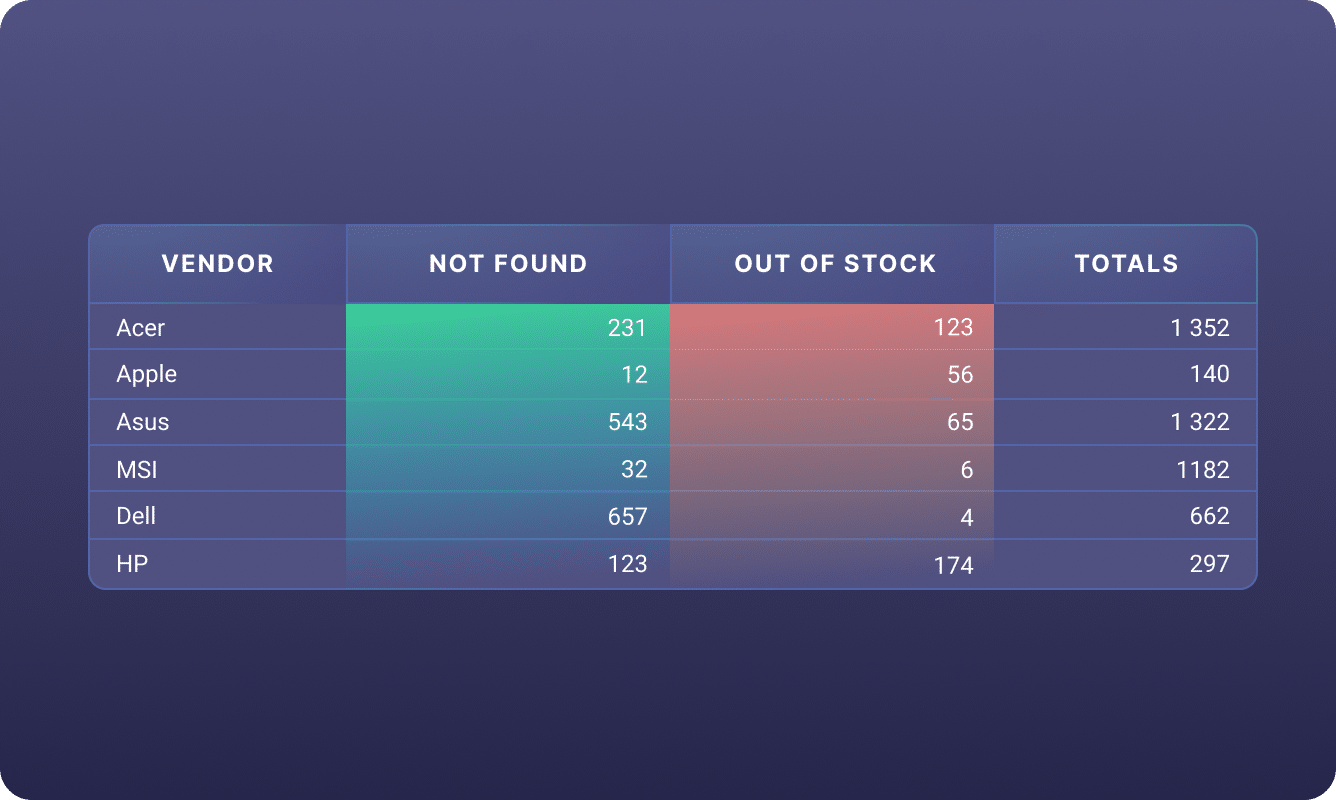Click Acer's Not Found value 231
The image size is (1336, 800).
point(627,328)
